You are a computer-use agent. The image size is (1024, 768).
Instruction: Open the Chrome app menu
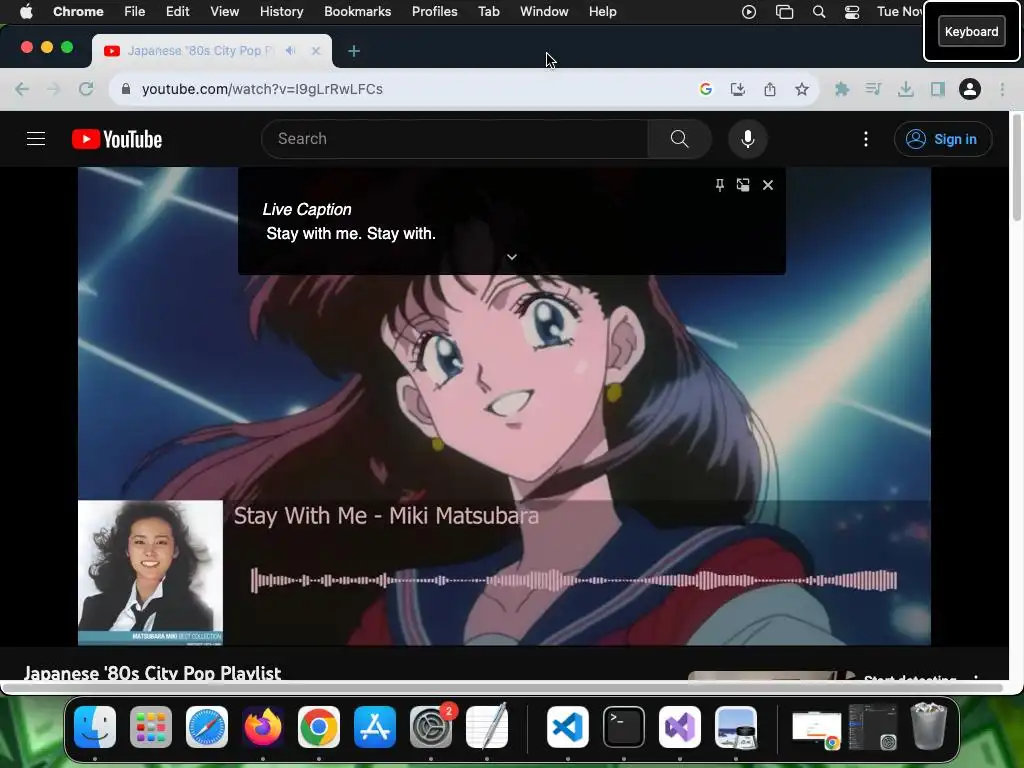[78, 12]
